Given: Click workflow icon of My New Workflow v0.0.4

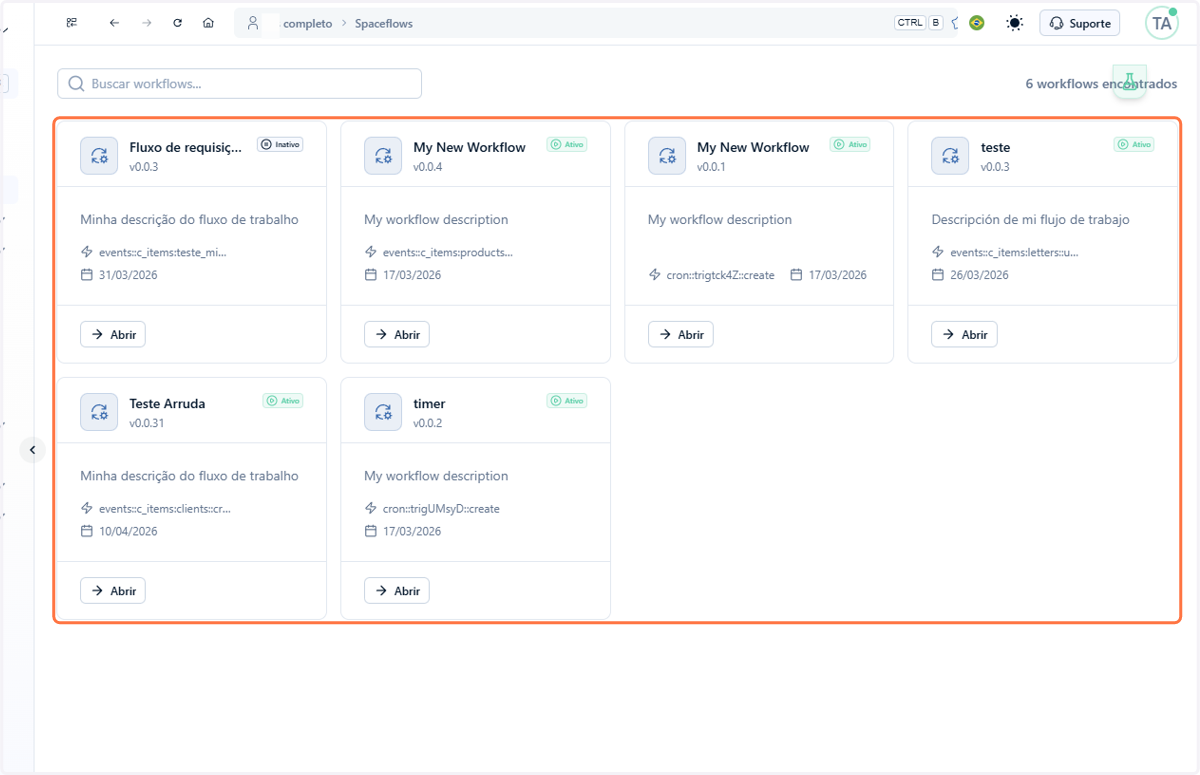Looking at the screenshot, I should click(x=383, y=156).
